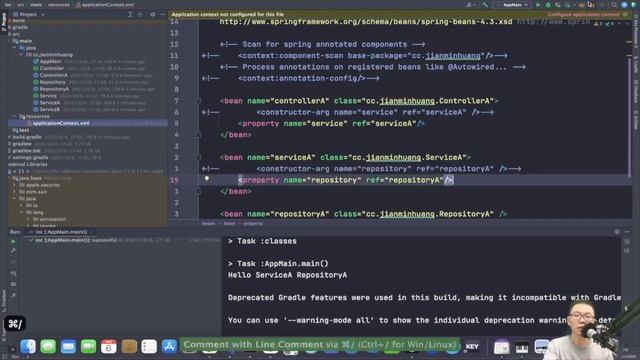This screenshot has width=640, height=360.
Task: Rerun with the green arrow in Run panel
Action: [13, 242]
